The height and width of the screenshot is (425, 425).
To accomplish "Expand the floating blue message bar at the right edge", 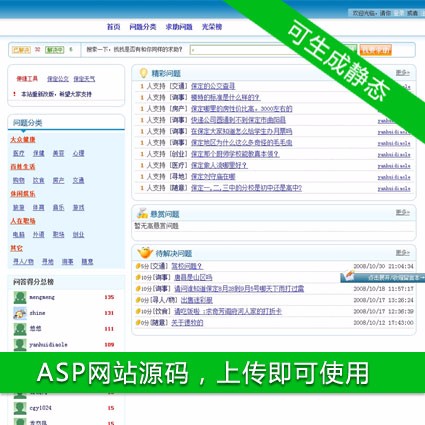I will pos(383,277).
